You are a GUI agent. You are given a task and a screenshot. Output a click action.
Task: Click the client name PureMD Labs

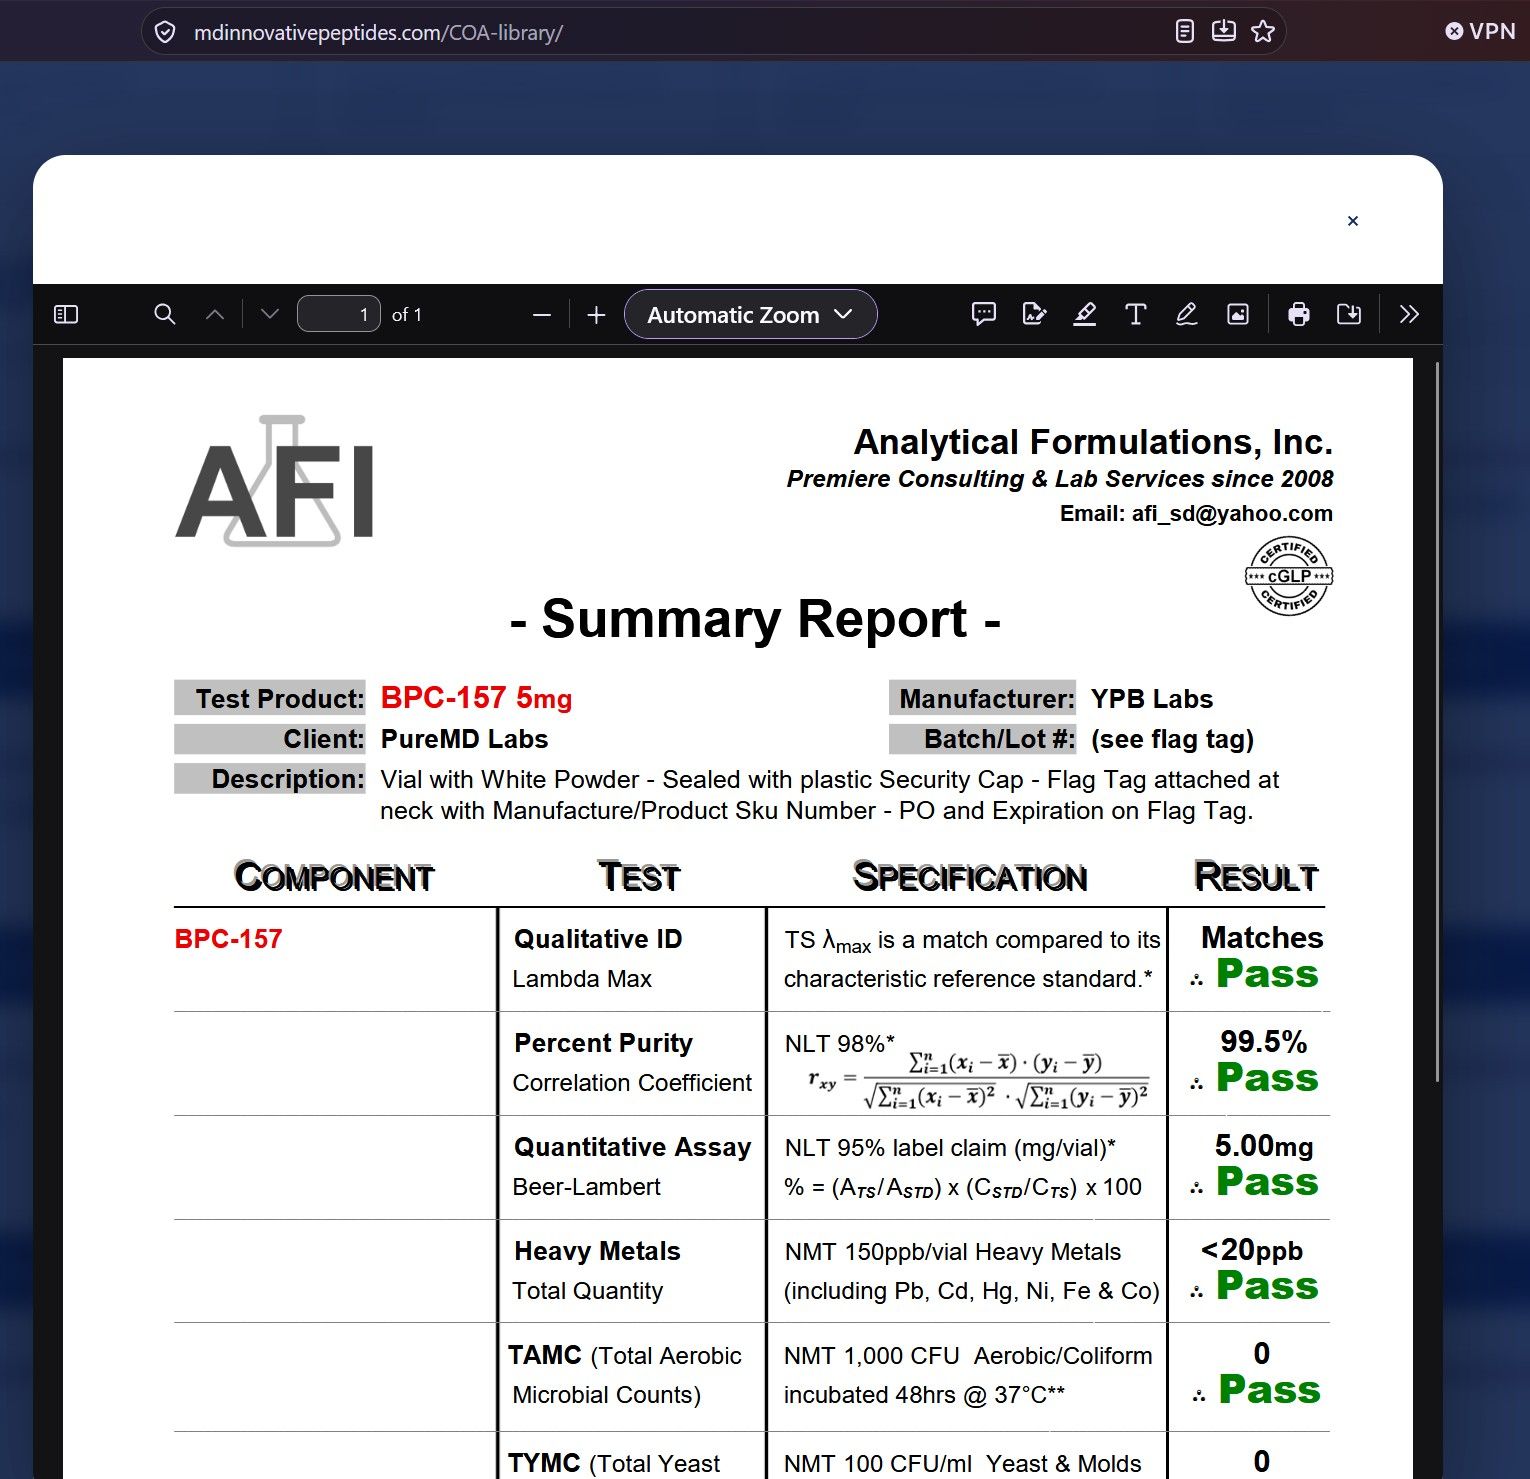point(465,739)
